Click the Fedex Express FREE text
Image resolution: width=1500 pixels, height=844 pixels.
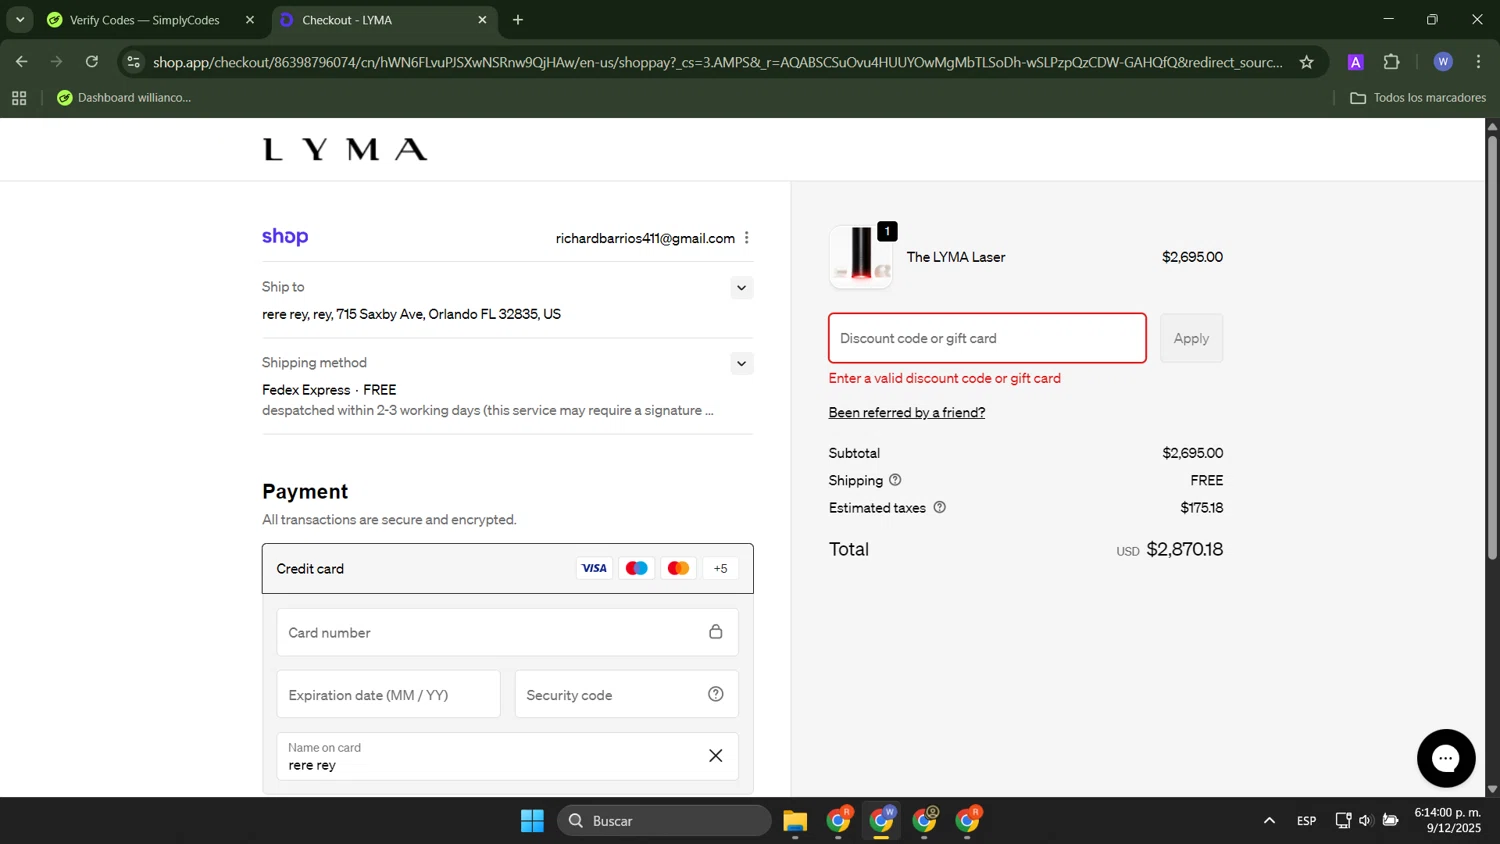329,390
